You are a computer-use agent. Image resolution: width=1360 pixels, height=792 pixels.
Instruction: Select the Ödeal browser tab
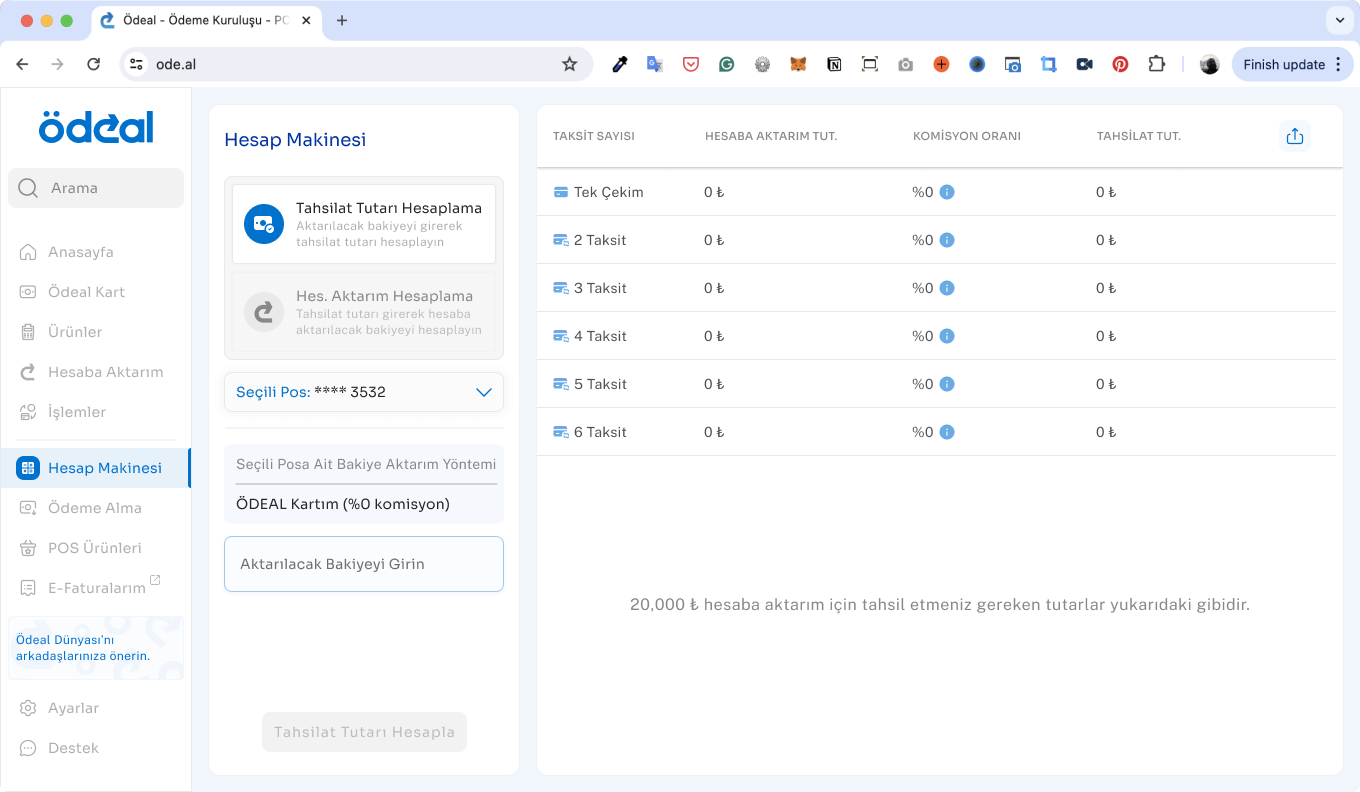click(x=208, y=20)
